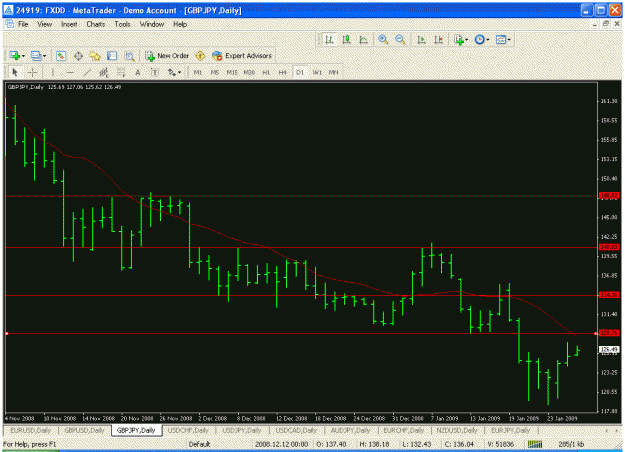The width and height of the screenshot is (625, 452).
Task: Select the text label 'T' tool
Action: tap(155, 73)
